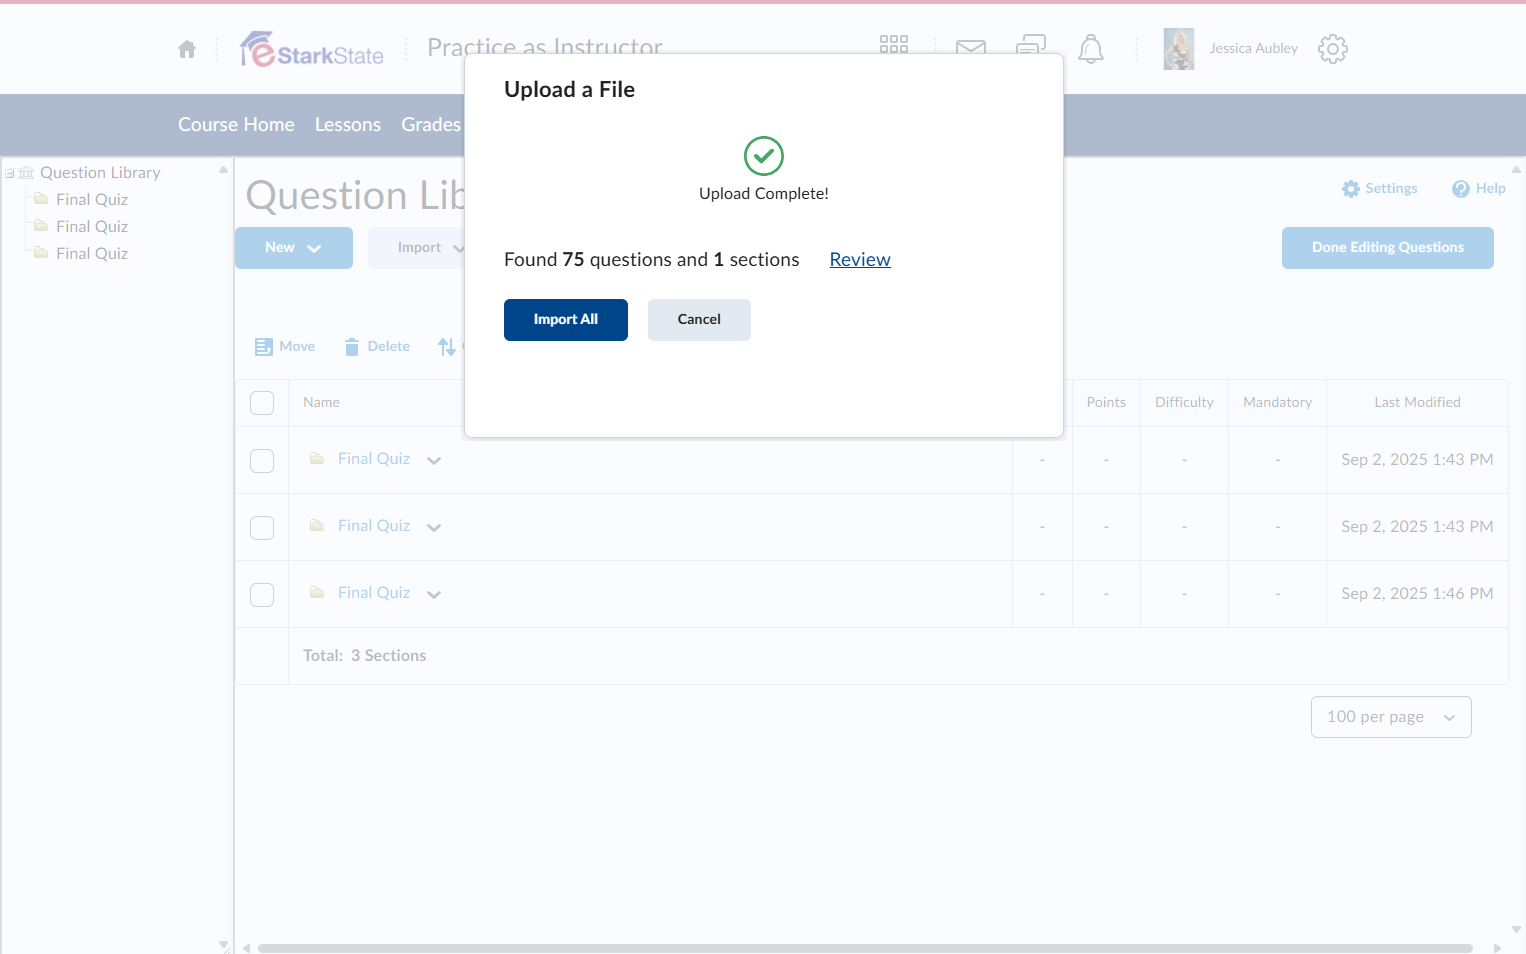Click Jessica Aubley username
The width and height of the screenshot is (1526, 954).
(x=1254, y=49)
